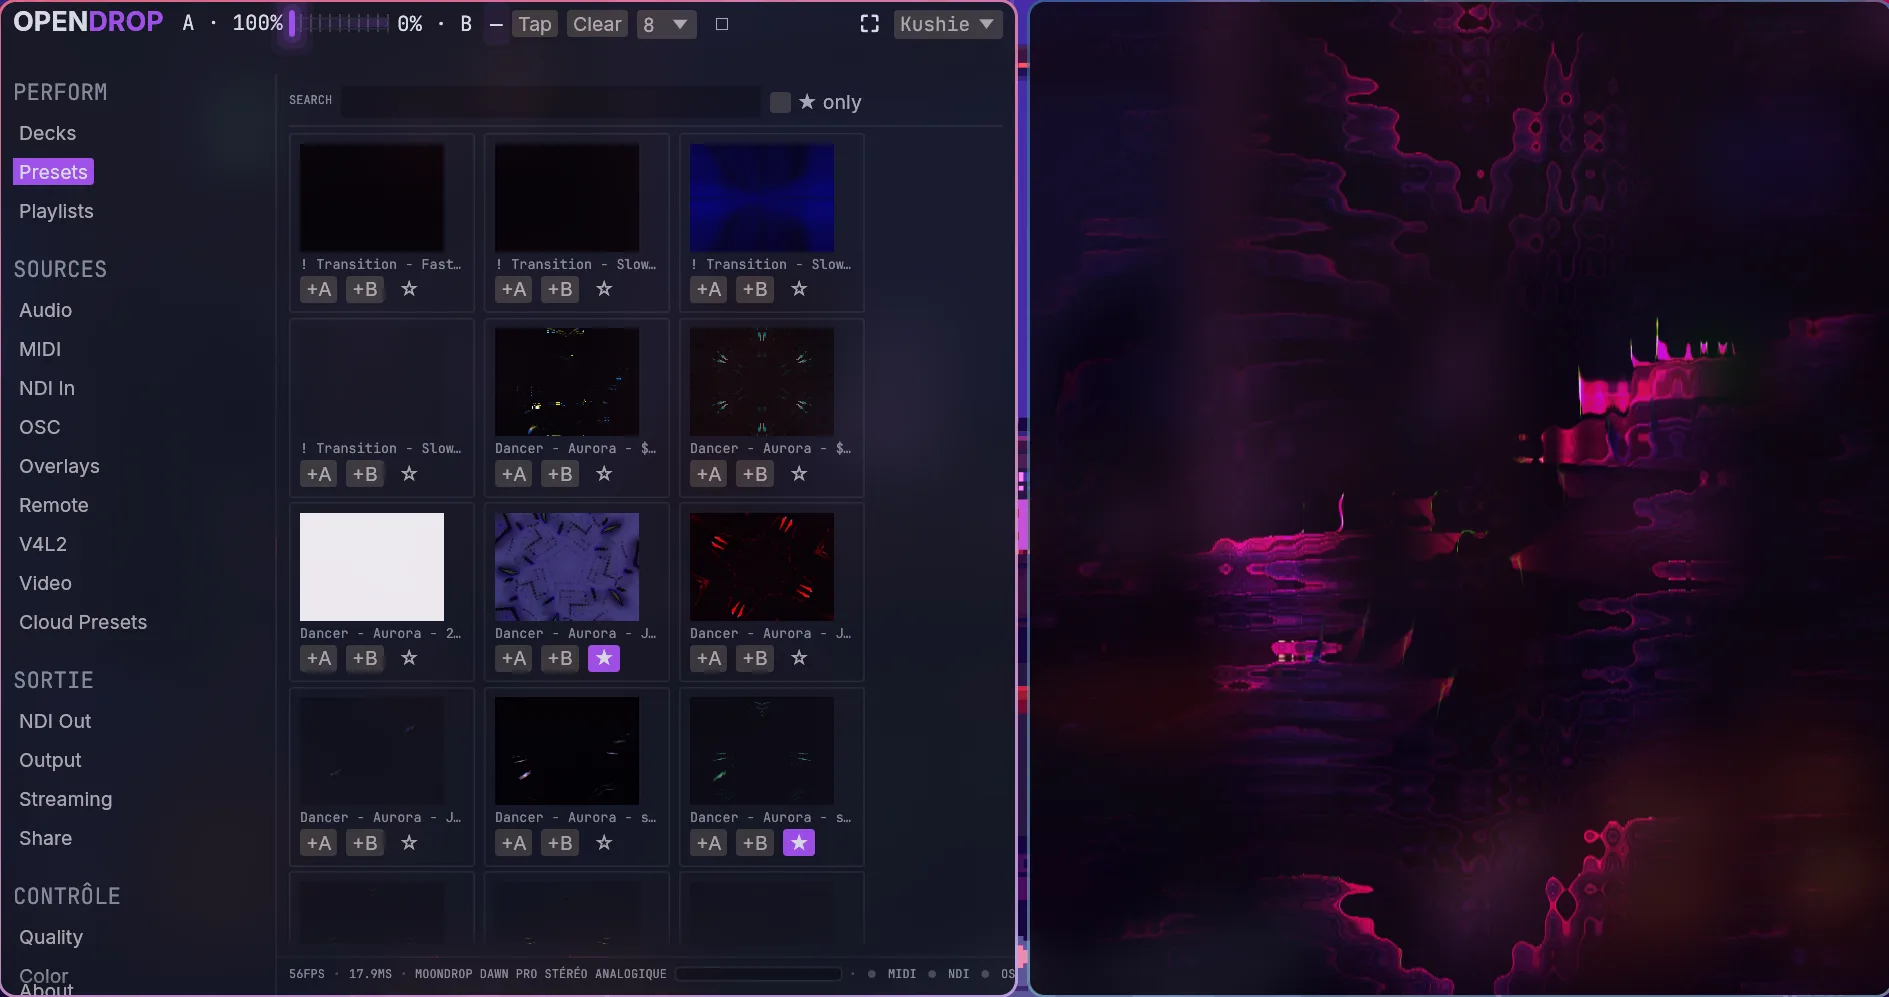Select the white Dancer - Aurora - 2 thumbnail
Image resolution: width=1889 pixels, height=997 pixels.
372,567
